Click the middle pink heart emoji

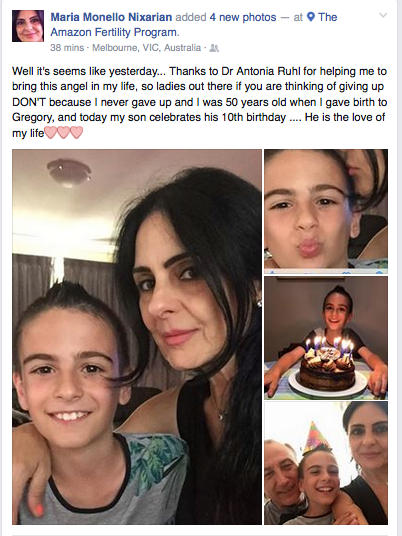64,132
